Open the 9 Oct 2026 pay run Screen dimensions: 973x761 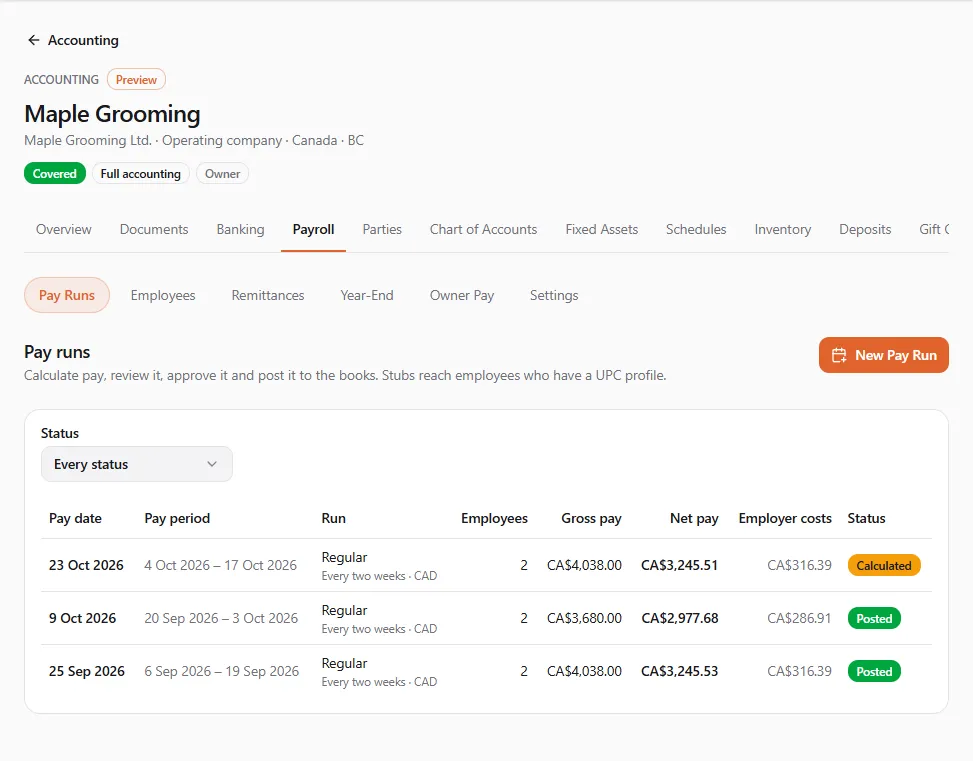point(486,618)
